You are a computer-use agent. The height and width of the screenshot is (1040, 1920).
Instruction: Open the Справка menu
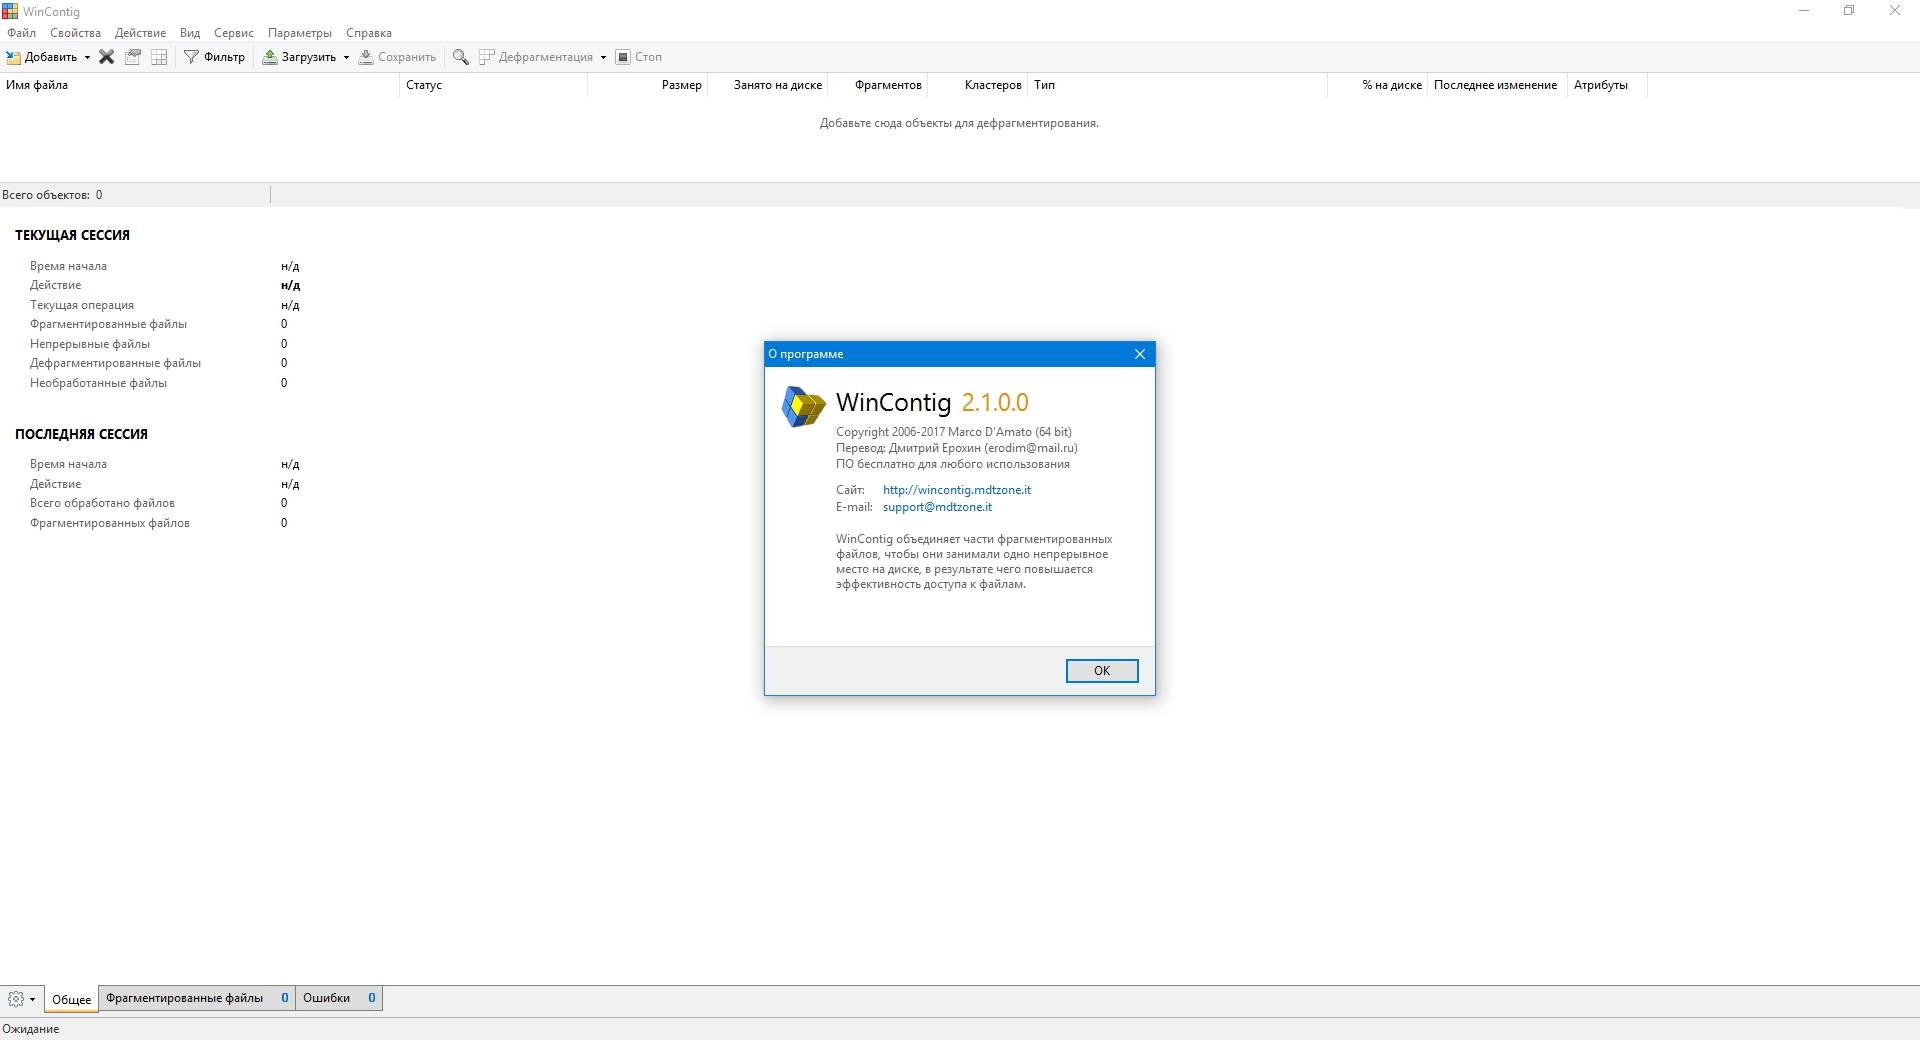coord(369,33)
